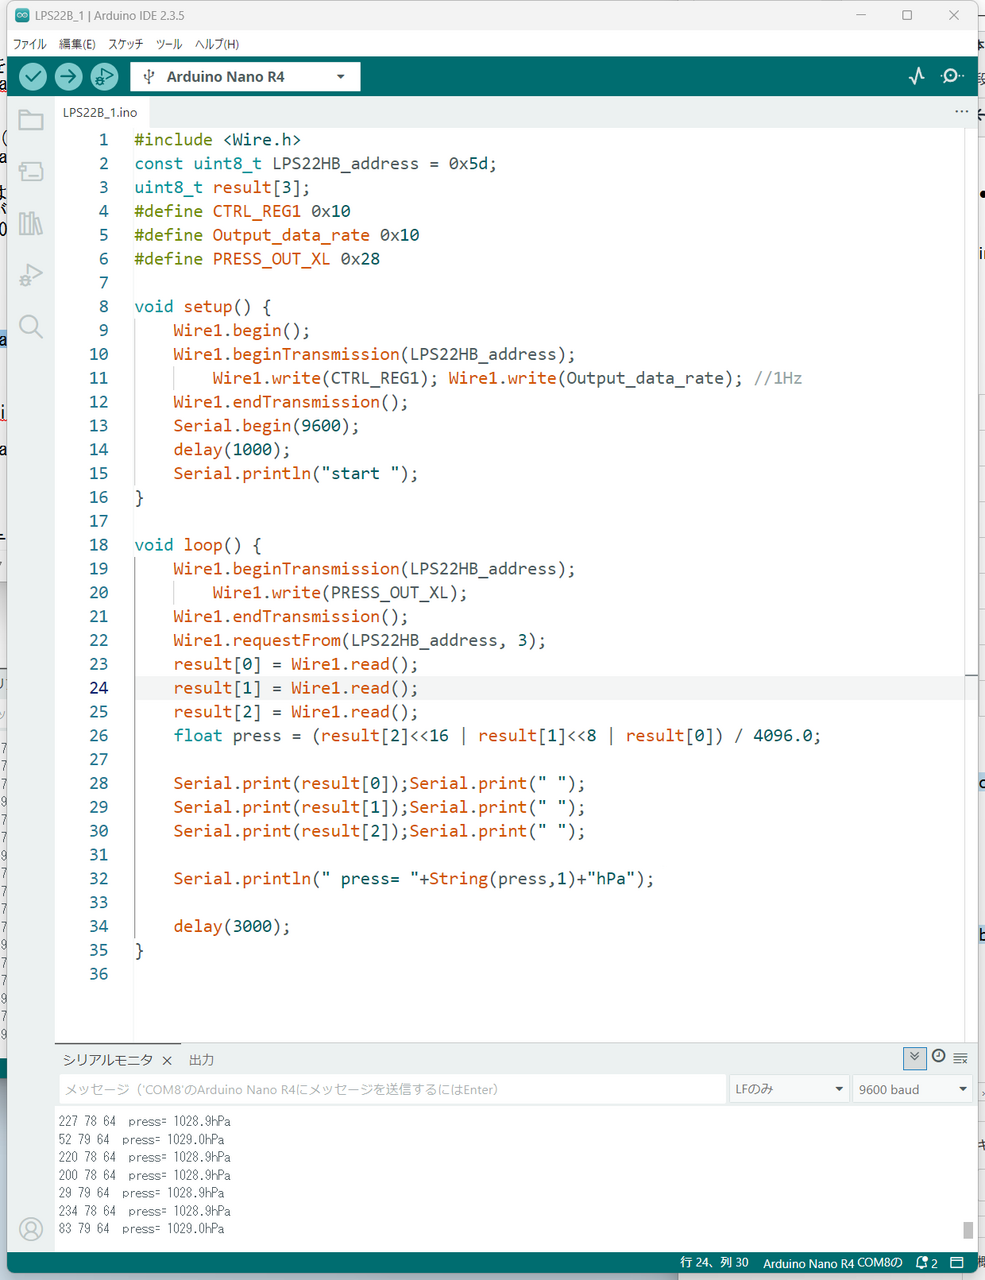Click the Verify sketch checkmark button
Viewport: 985px width, 1280px height.
pyautogui.click(x=33, y=76)
